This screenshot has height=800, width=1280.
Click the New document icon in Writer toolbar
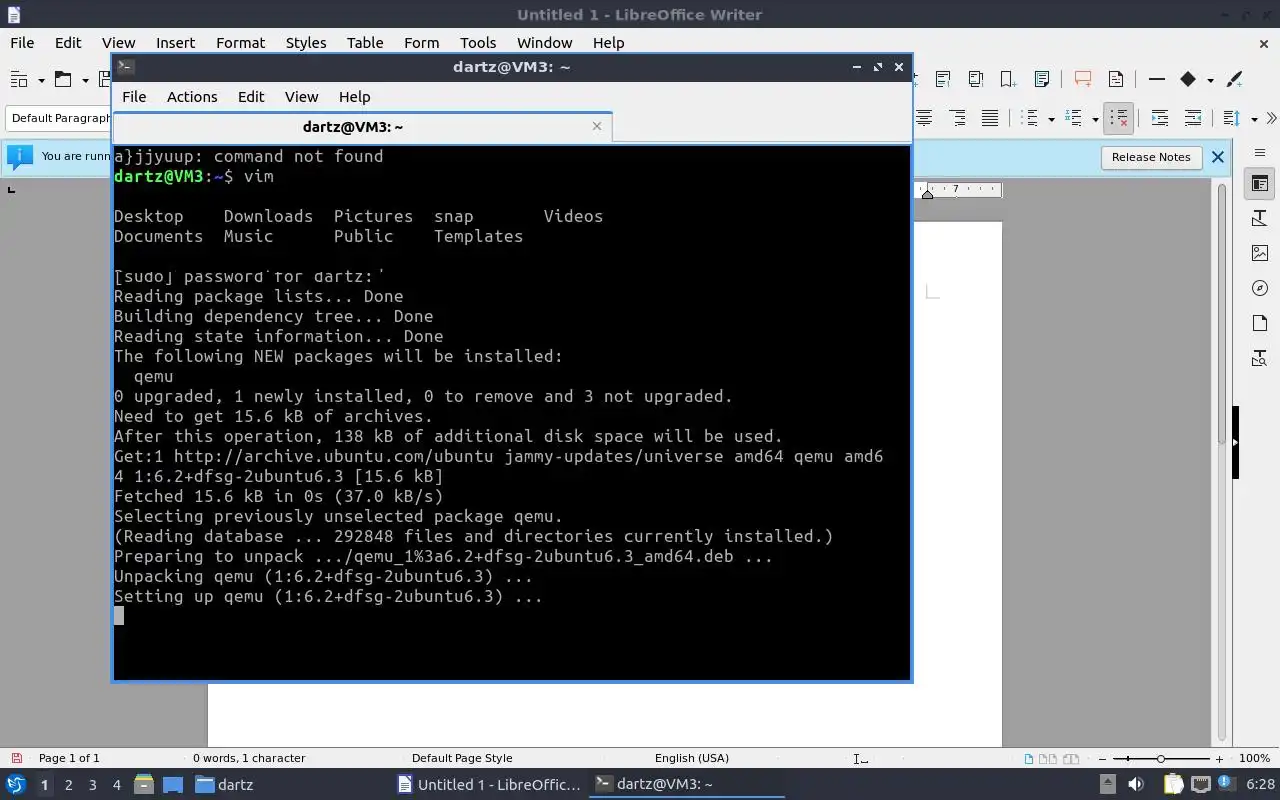[18, 79]
